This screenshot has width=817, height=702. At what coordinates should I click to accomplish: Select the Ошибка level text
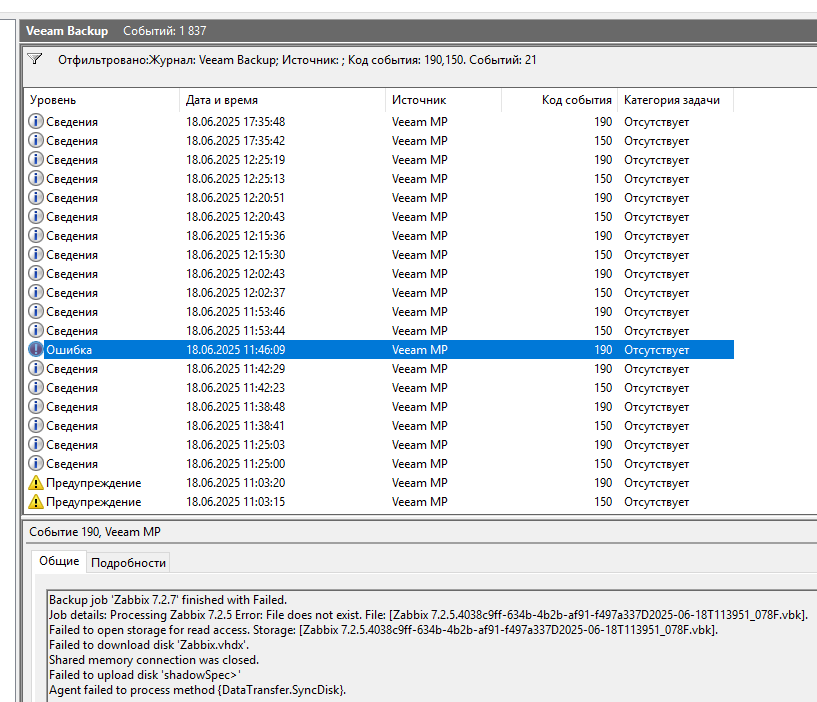tap(69, 350)
